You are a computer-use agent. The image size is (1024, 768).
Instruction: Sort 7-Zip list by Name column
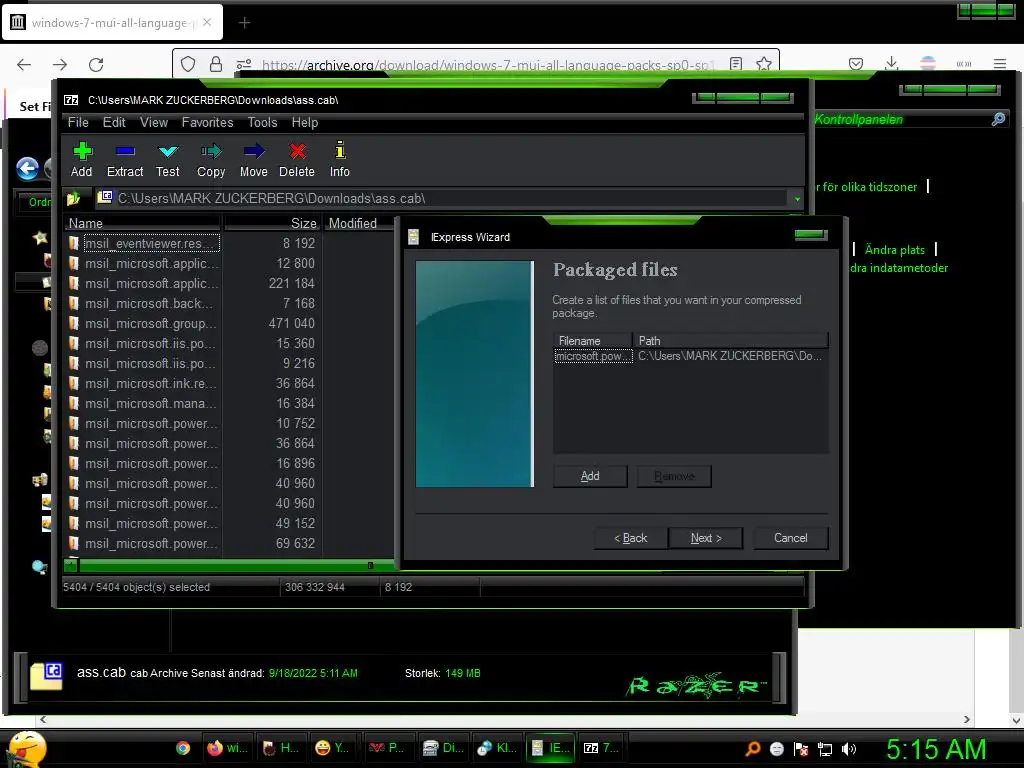[143, 223]
